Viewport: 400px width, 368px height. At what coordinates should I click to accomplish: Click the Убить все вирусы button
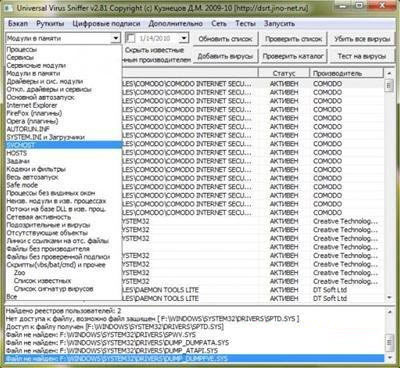[362, 39]
